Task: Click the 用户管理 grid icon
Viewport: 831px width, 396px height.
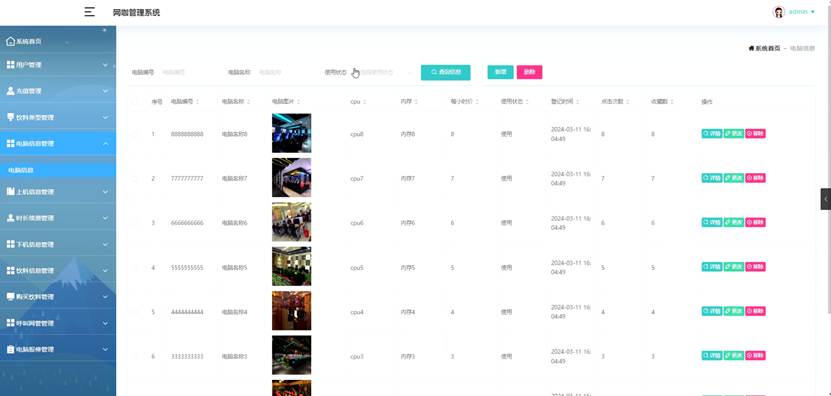Action: (10, 65)
